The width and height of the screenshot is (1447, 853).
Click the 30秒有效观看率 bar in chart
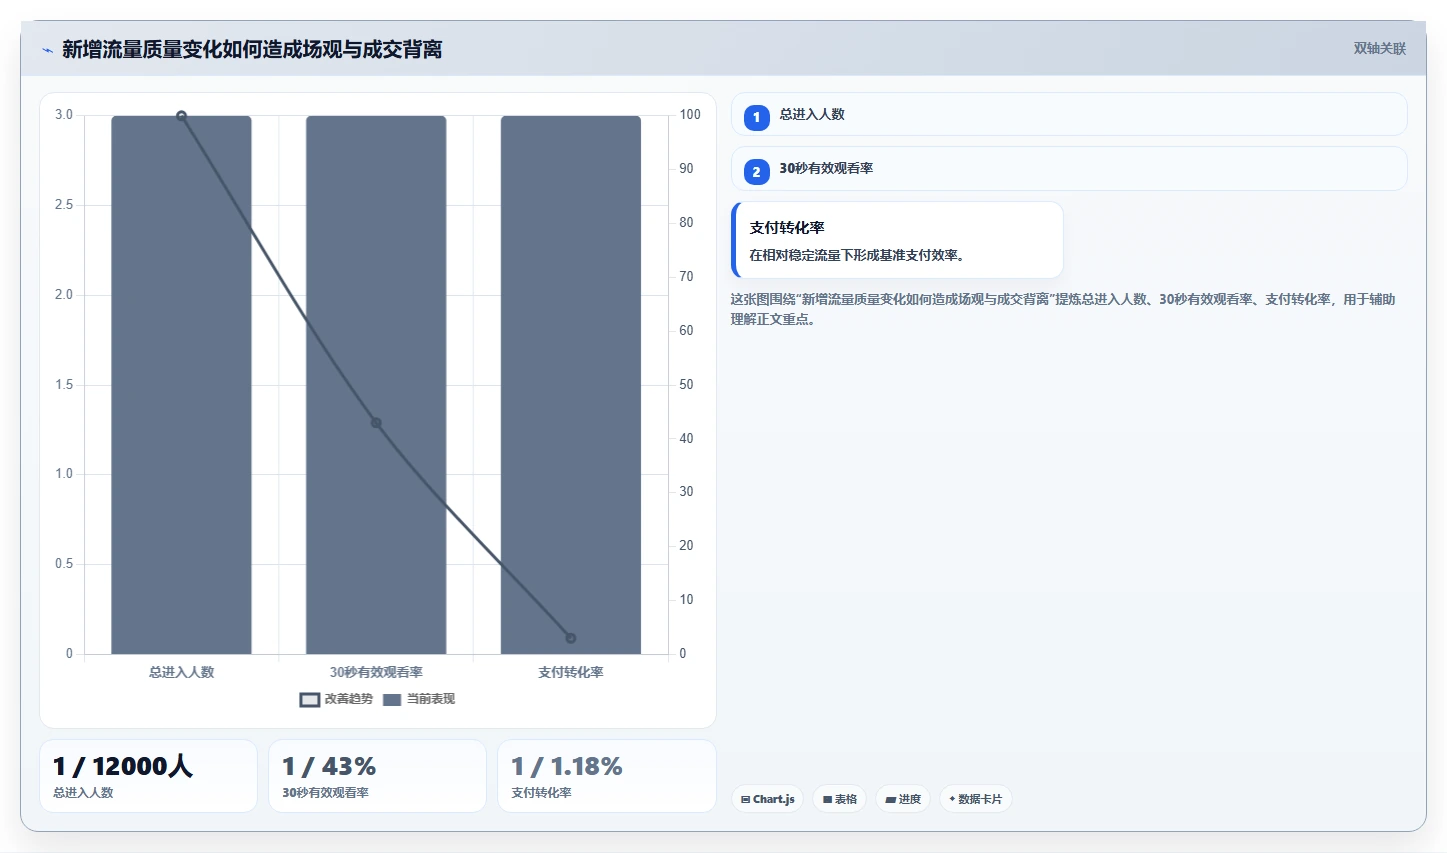click(376, 385)
